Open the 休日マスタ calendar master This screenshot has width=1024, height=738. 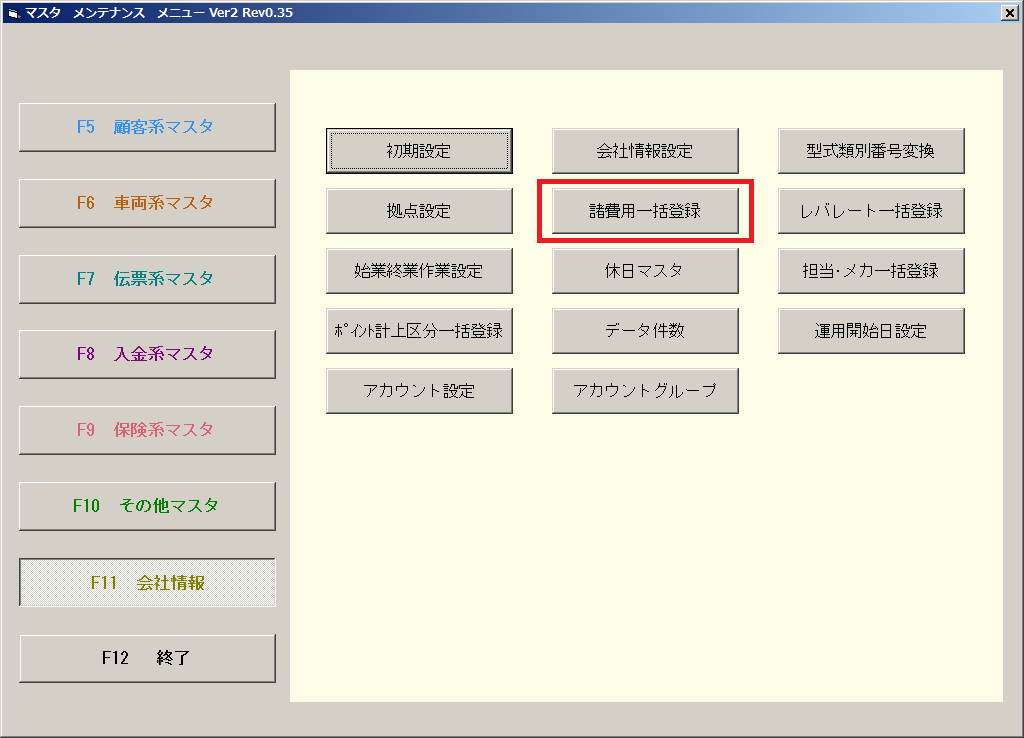(x=645, y=271)
